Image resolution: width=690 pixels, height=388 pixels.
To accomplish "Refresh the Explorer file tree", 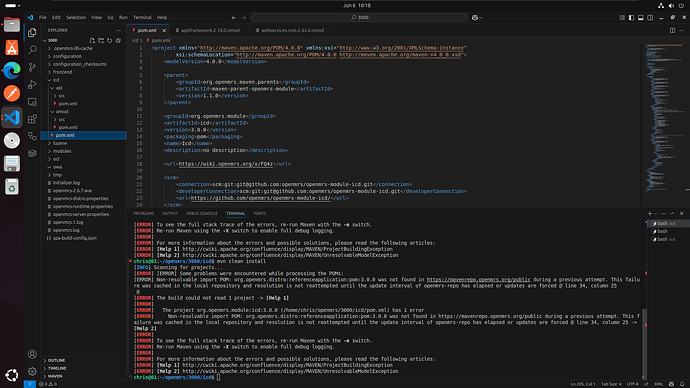I will point(110,40).
